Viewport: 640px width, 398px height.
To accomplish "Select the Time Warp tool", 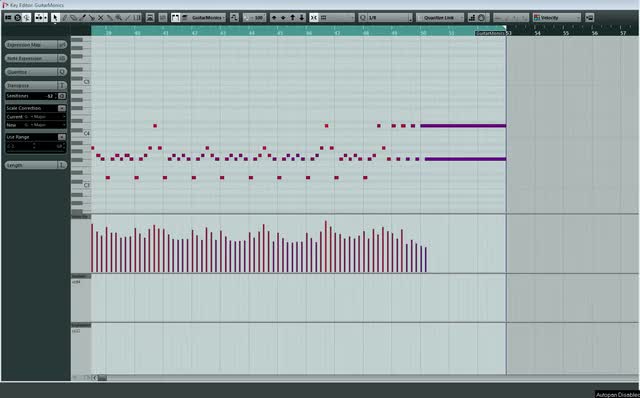I will coord(137,18).
